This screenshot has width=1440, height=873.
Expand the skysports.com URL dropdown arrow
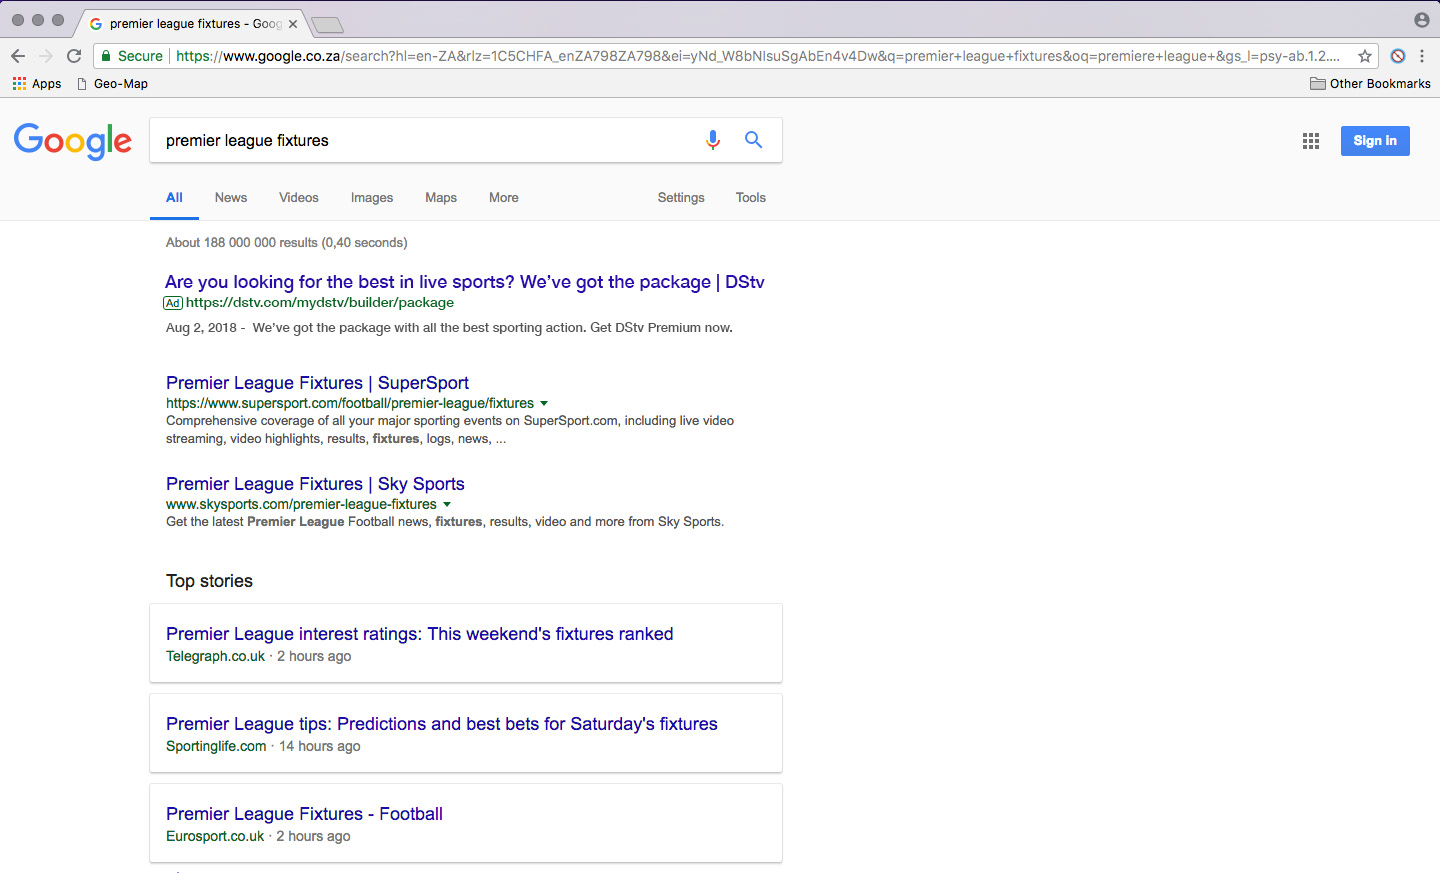(447, 505)
